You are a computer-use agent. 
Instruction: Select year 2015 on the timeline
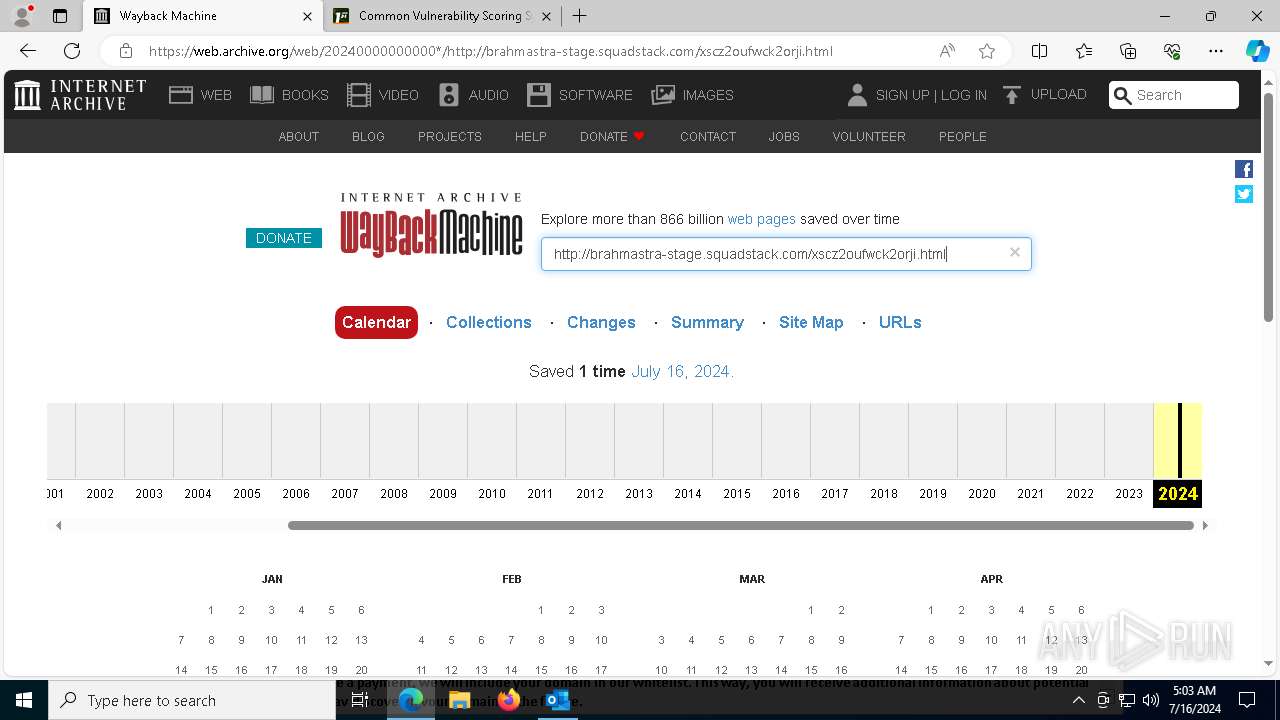pyautogui.click(x=737, y=493)
